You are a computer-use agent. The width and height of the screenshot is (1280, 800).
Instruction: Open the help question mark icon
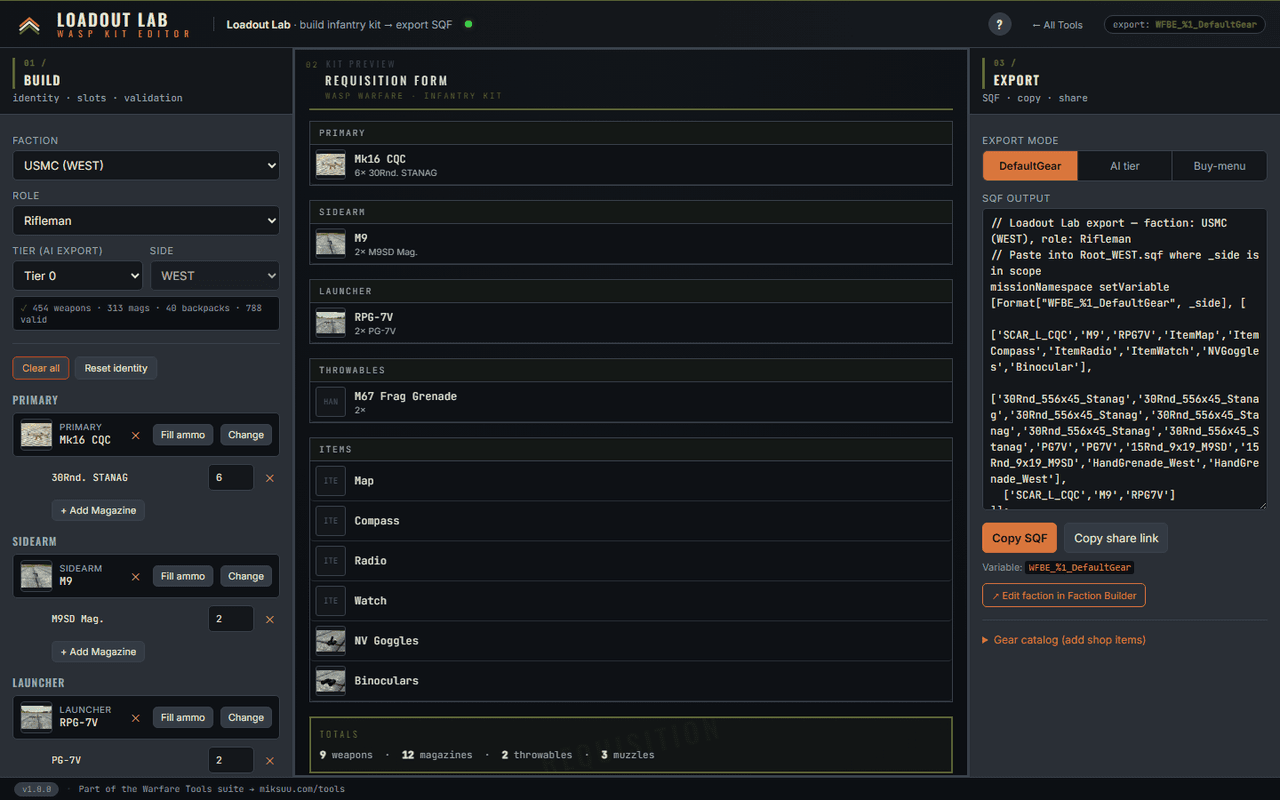point(999,25)
